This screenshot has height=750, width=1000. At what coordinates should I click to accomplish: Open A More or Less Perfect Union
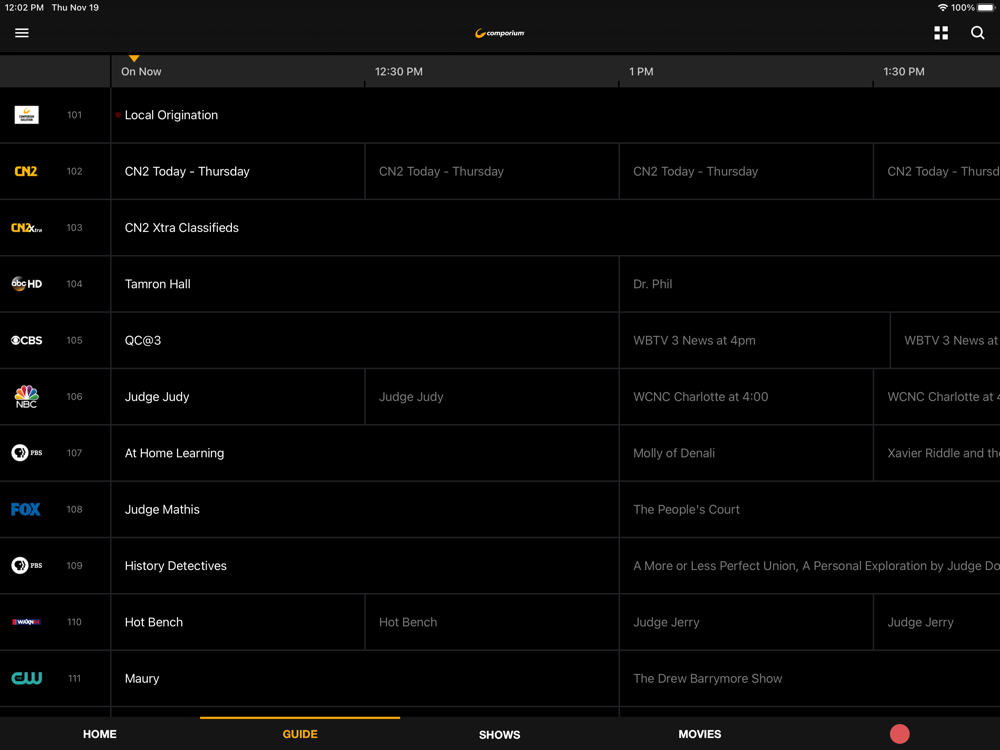810,566
